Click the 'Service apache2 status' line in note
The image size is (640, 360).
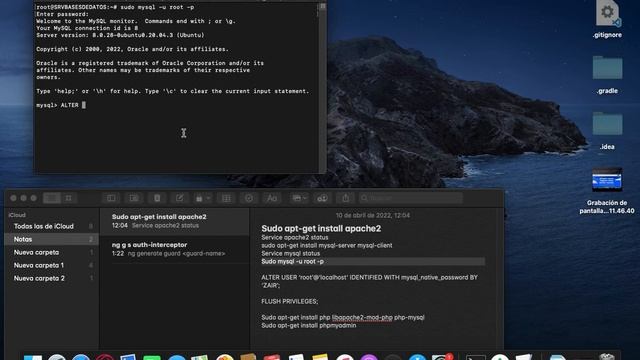295,237
